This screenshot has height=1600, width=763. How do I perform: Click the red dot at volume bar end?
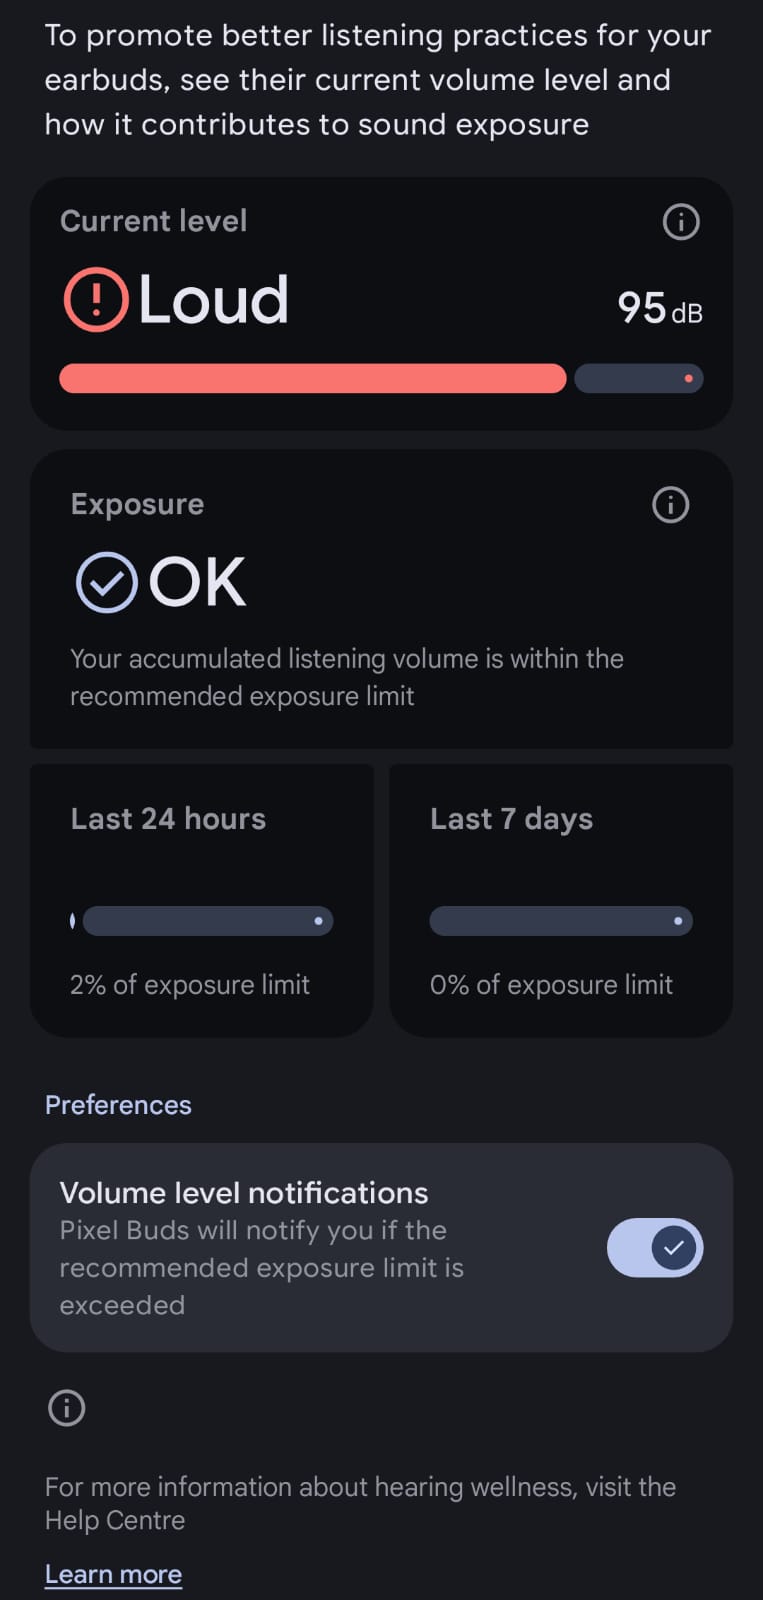coord(688,379)
